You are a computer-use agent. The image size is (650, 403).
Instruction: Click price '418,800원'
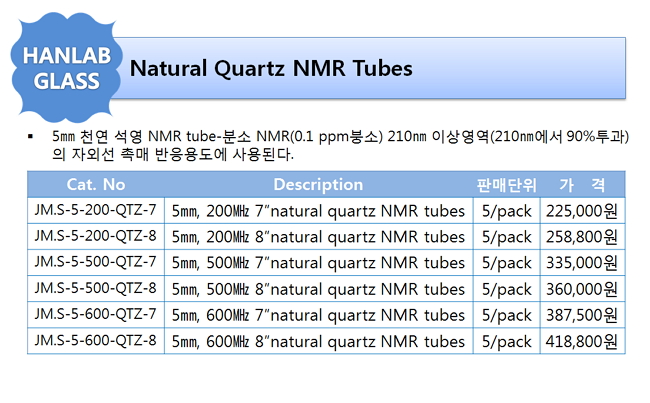[582, 342]
